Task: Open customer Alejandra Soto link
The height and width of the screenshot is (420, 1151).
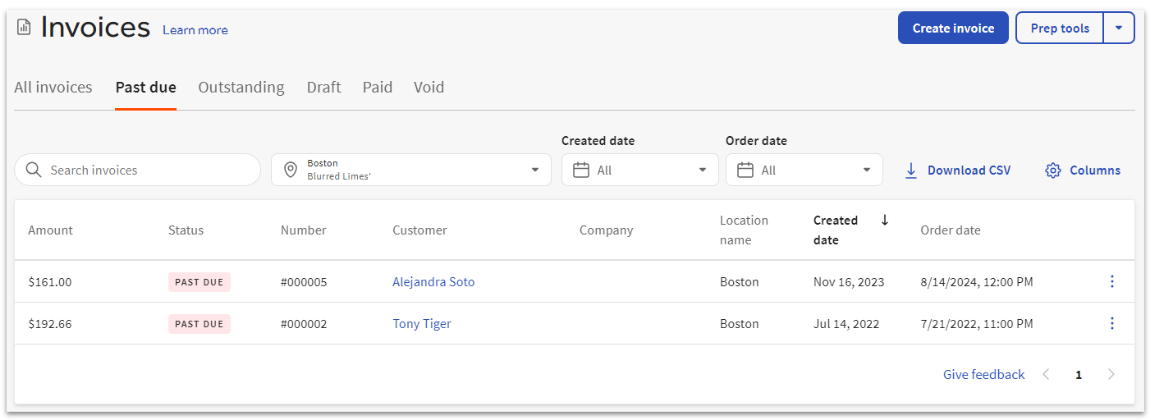Action: tap(433, 282)
